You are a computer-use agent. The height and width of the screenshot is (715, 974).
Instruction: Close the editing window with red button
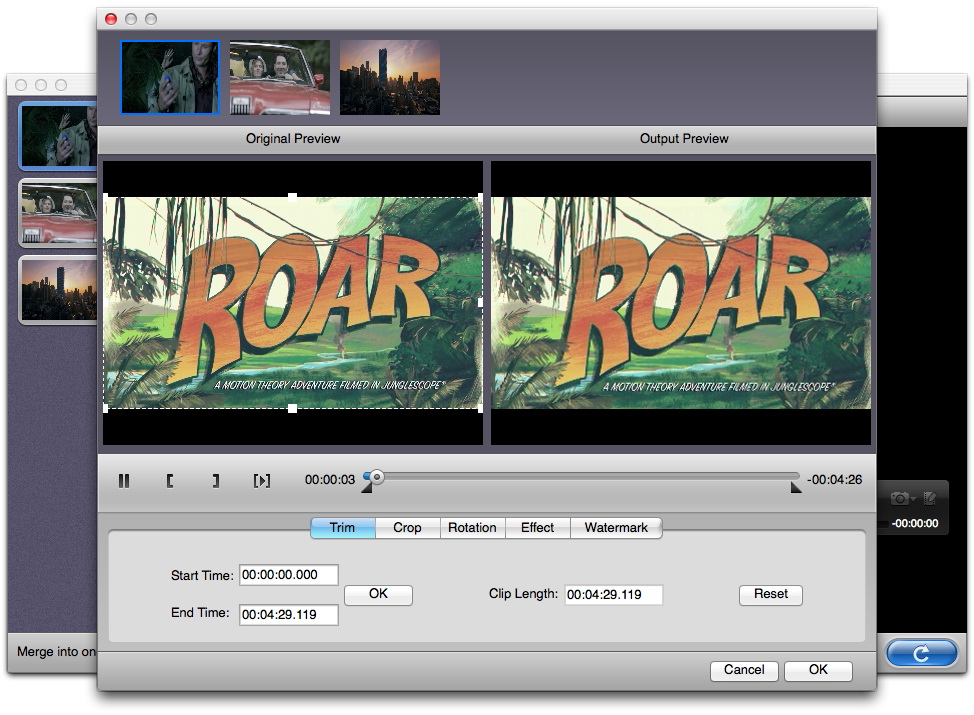tap(111, 19)
